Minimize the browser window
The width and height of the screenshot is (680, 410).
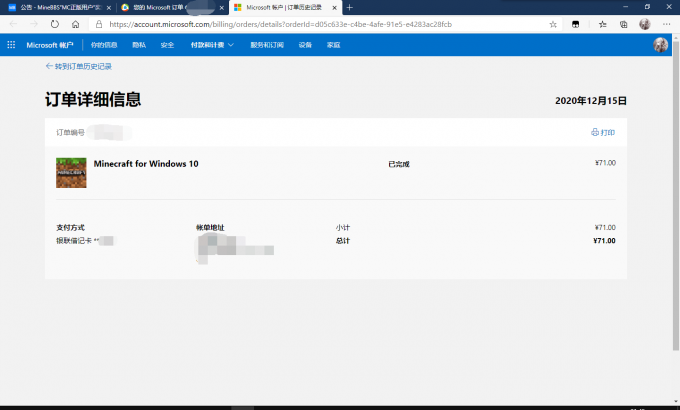click(x=625, y=7)
